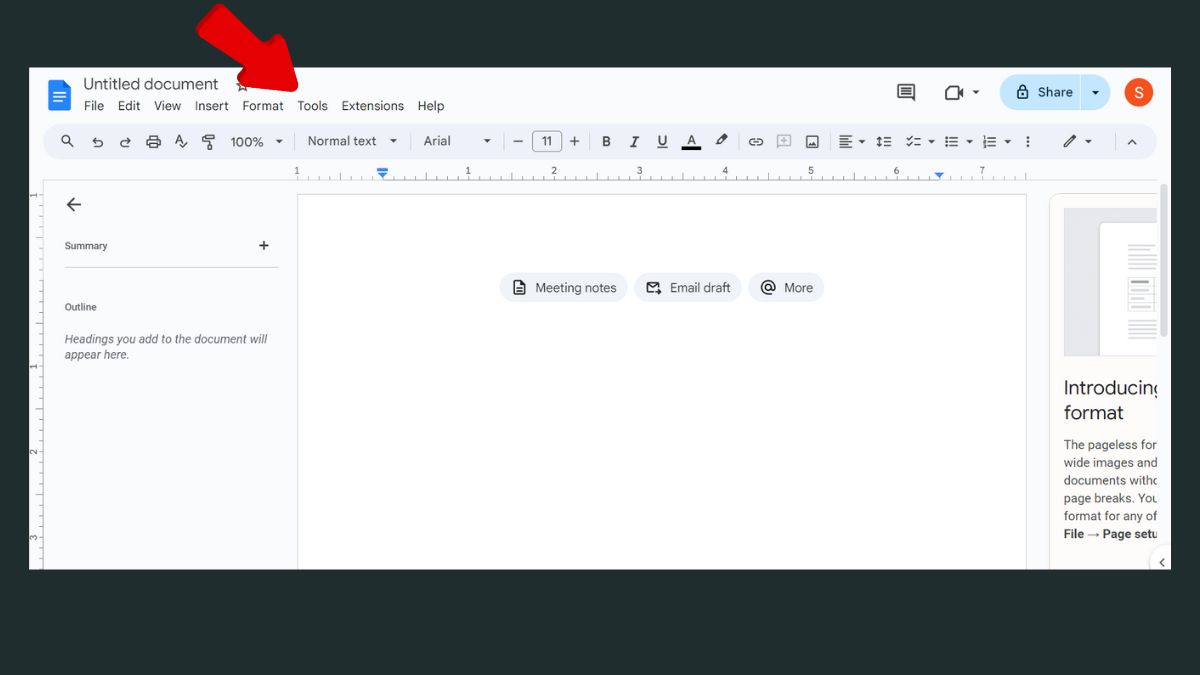This screenshot has width=1200, height=675.
Task: Click the insert image icon
Action: coord(812,142)
